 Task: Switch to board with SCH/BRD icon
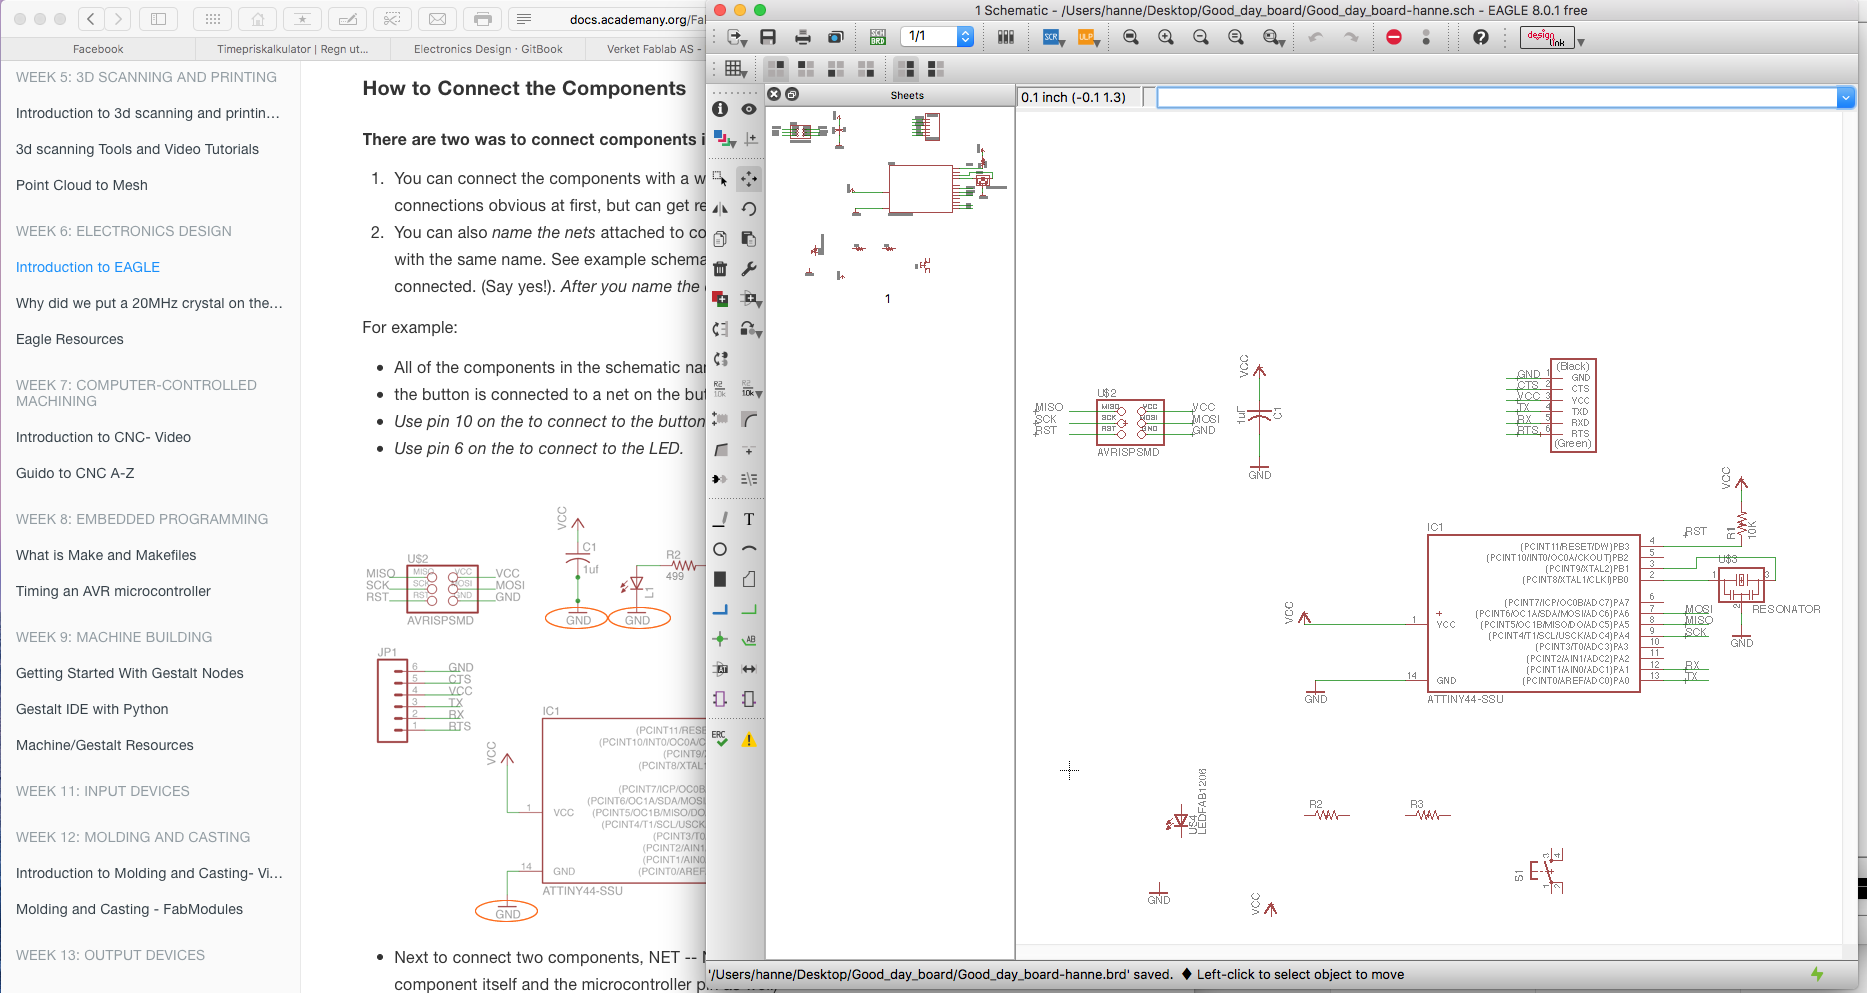878,37
